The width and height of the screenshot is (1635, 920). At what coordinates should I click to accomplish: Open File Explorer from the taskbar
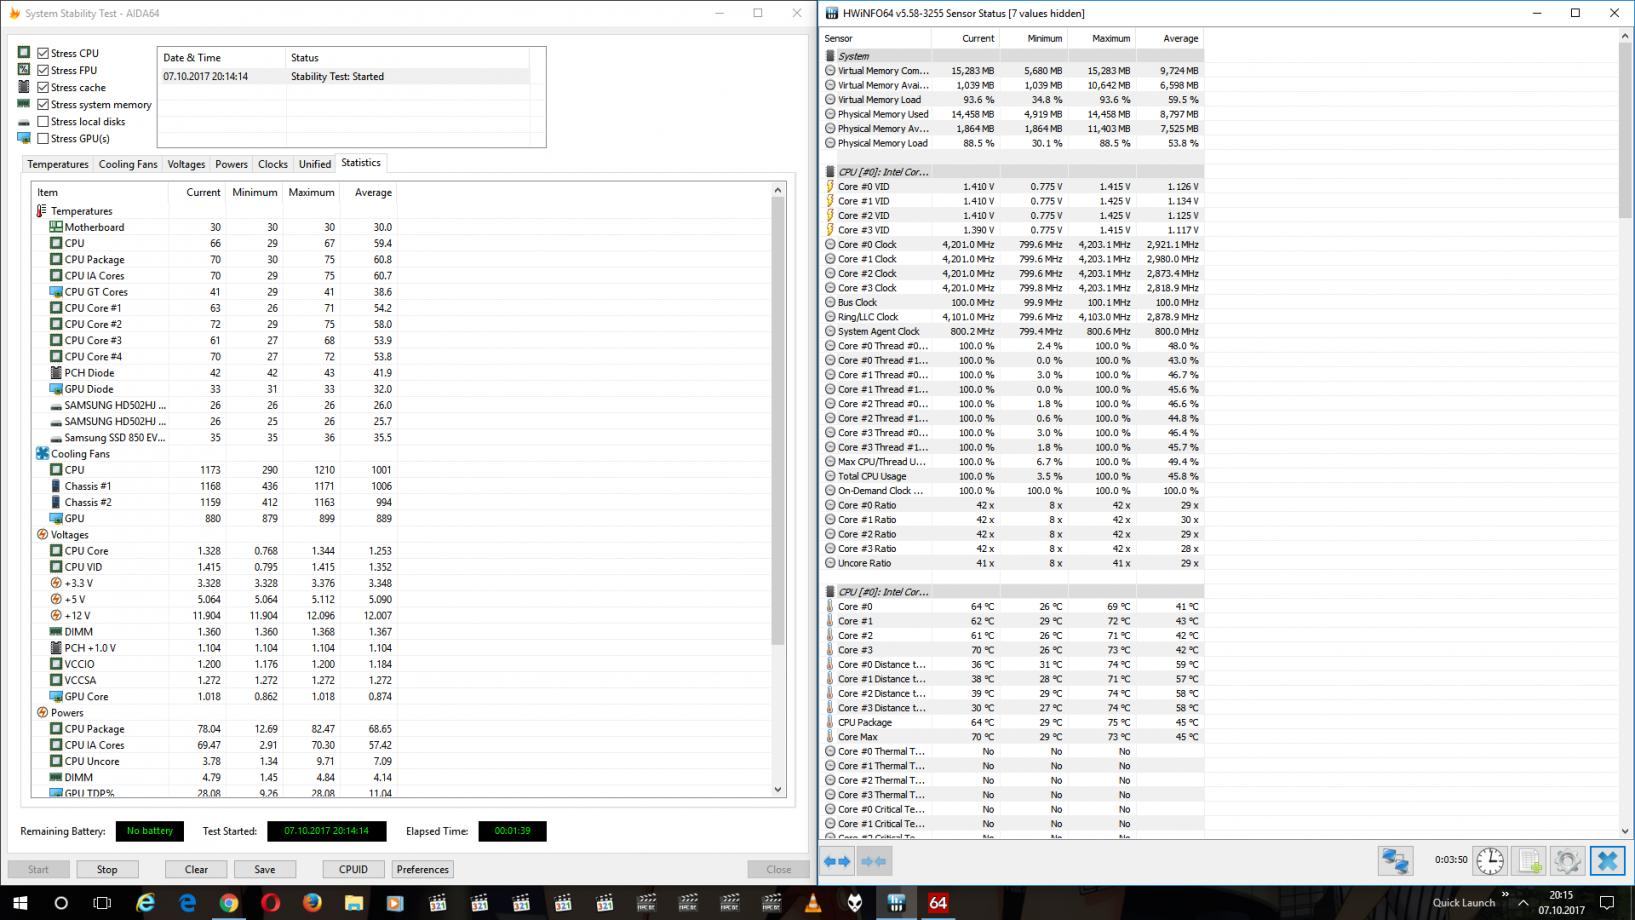coord(354,903)
